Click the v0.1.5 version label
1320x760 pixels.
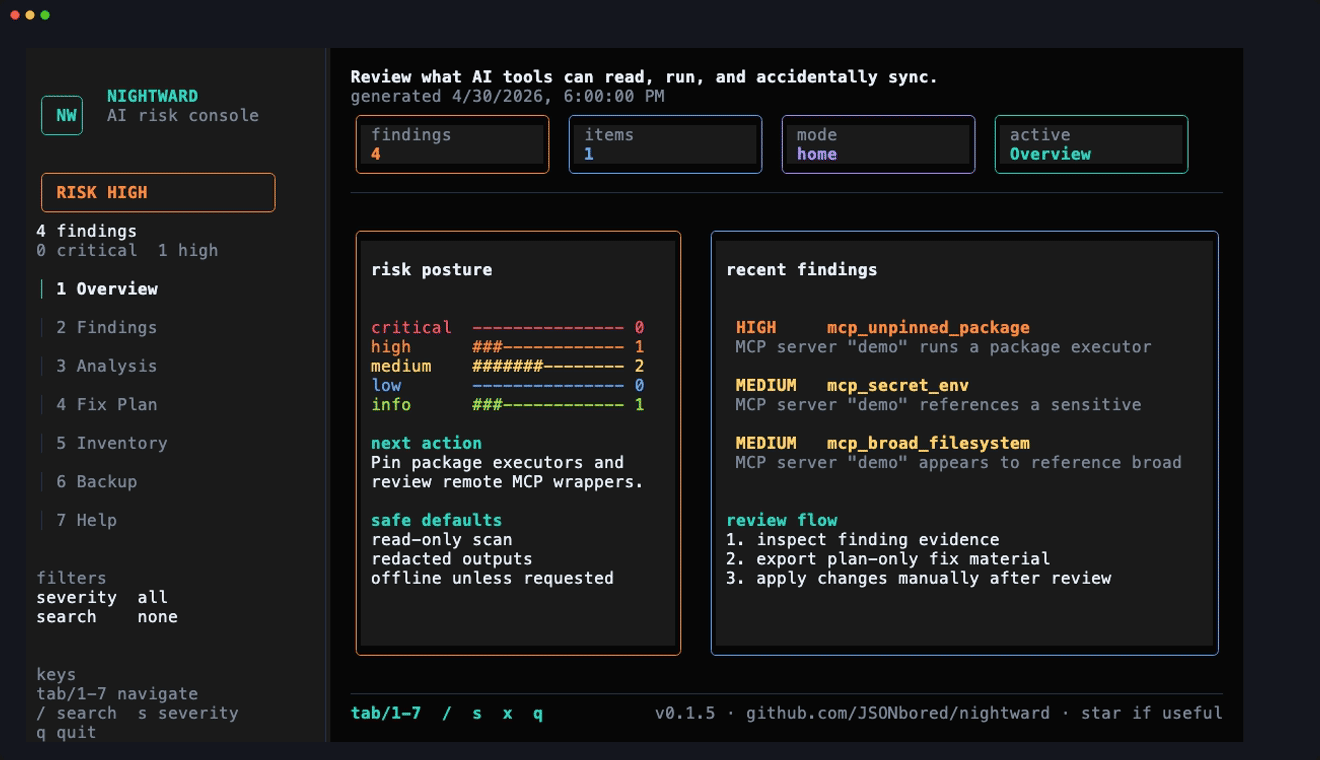[x=685, y=713]
